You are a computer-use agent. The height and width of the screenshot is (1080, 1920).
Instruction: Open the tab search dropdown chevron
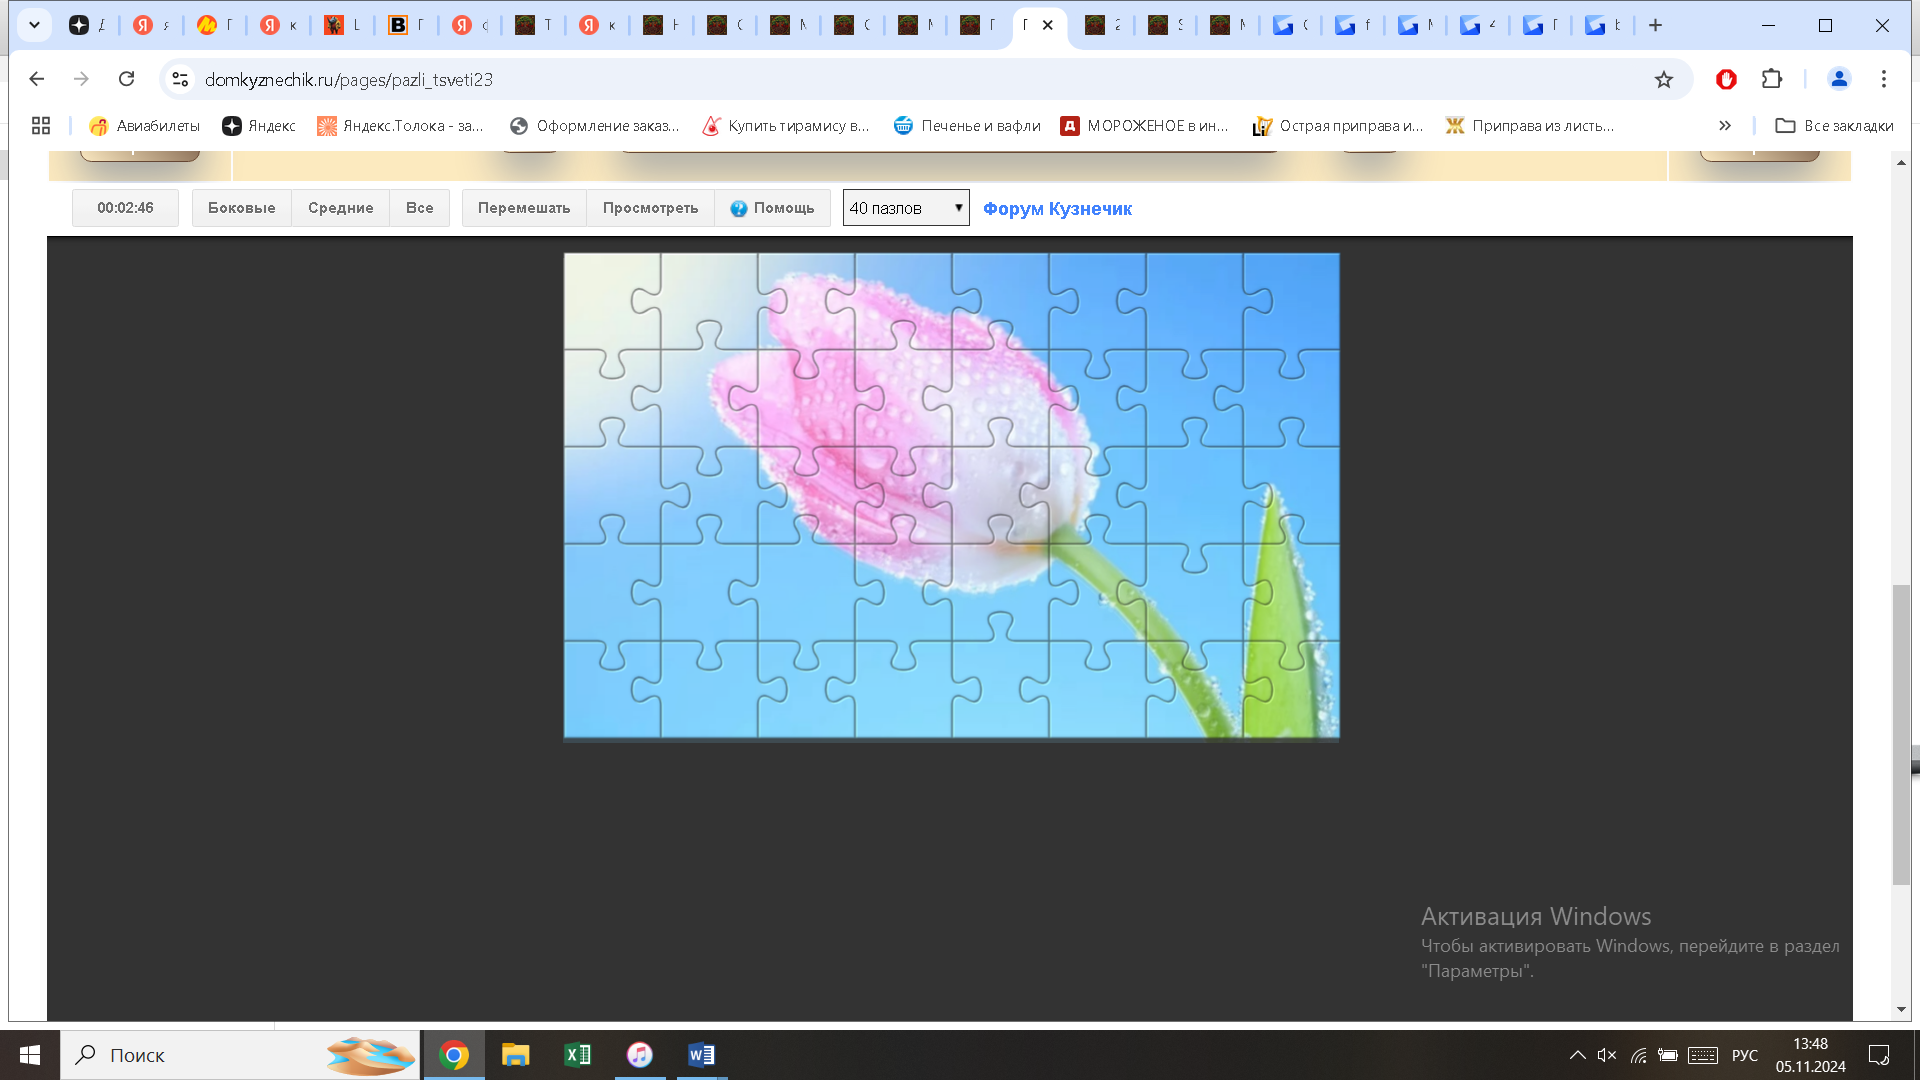point(34,25)
